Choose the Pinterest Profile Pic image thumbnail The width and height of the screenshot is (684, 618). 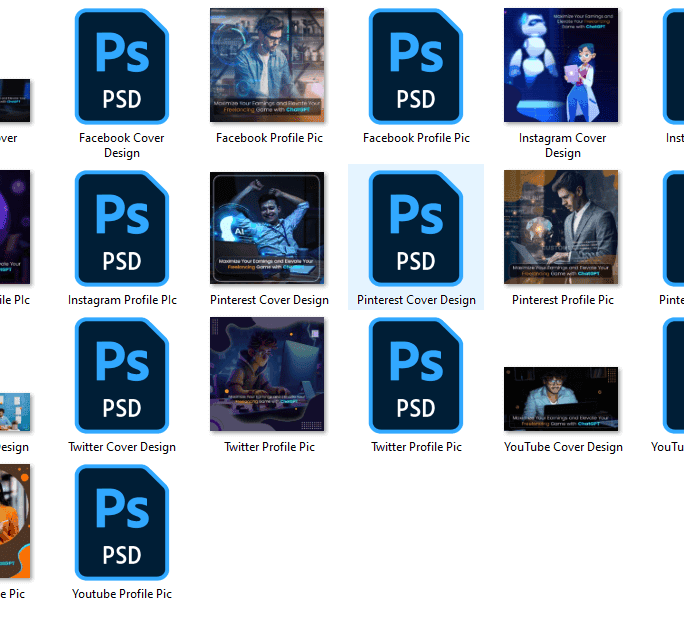(561, 227)
